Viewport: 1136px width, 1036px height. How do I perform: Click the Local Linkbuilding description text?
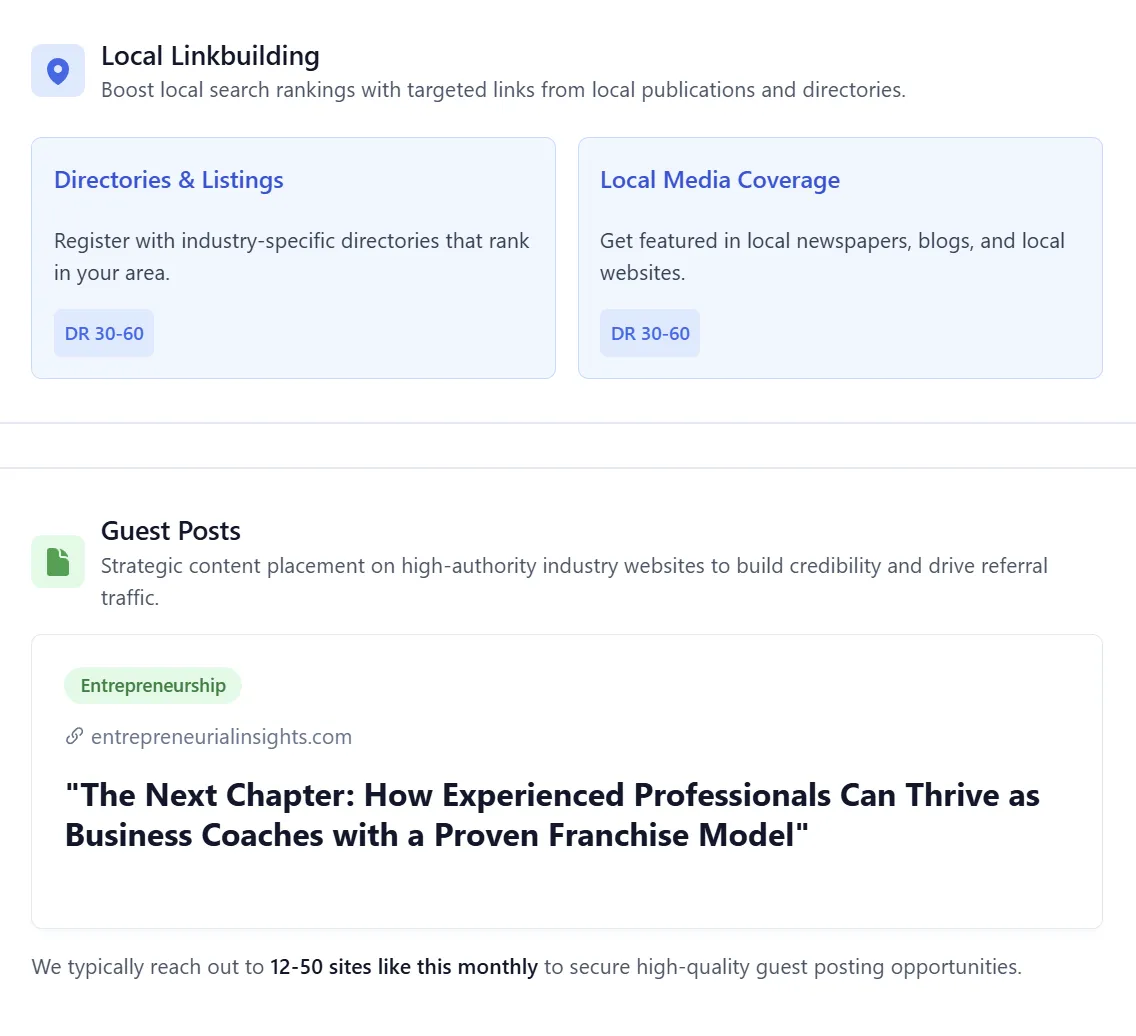tap(503, 90)
